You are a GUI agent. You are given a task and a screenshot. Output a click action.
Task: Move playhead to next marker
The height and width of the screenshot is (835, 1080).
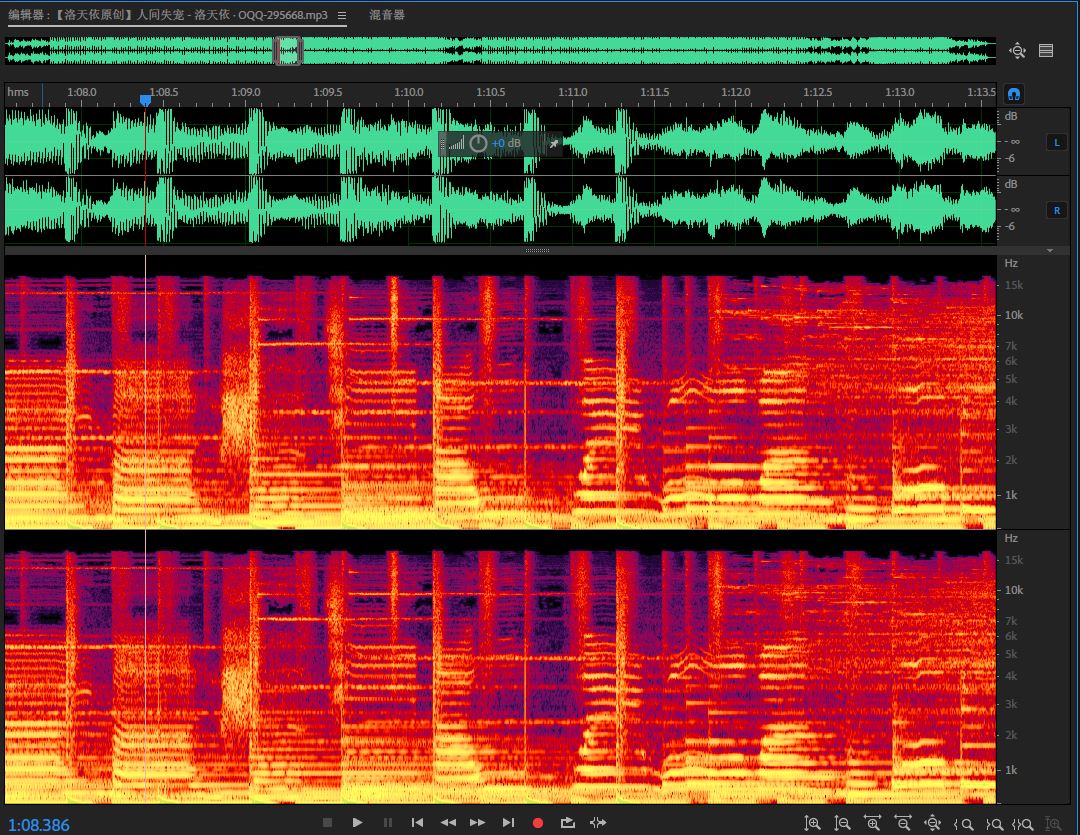508,823
